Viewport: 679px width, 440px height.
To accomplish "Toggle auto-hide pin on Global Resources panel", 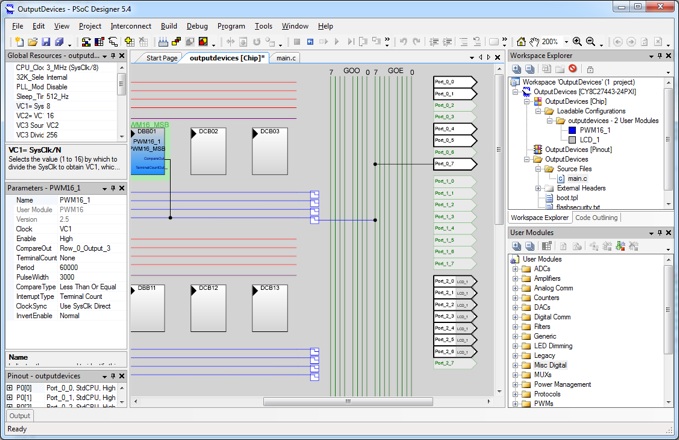I will [x=113, y=55].
